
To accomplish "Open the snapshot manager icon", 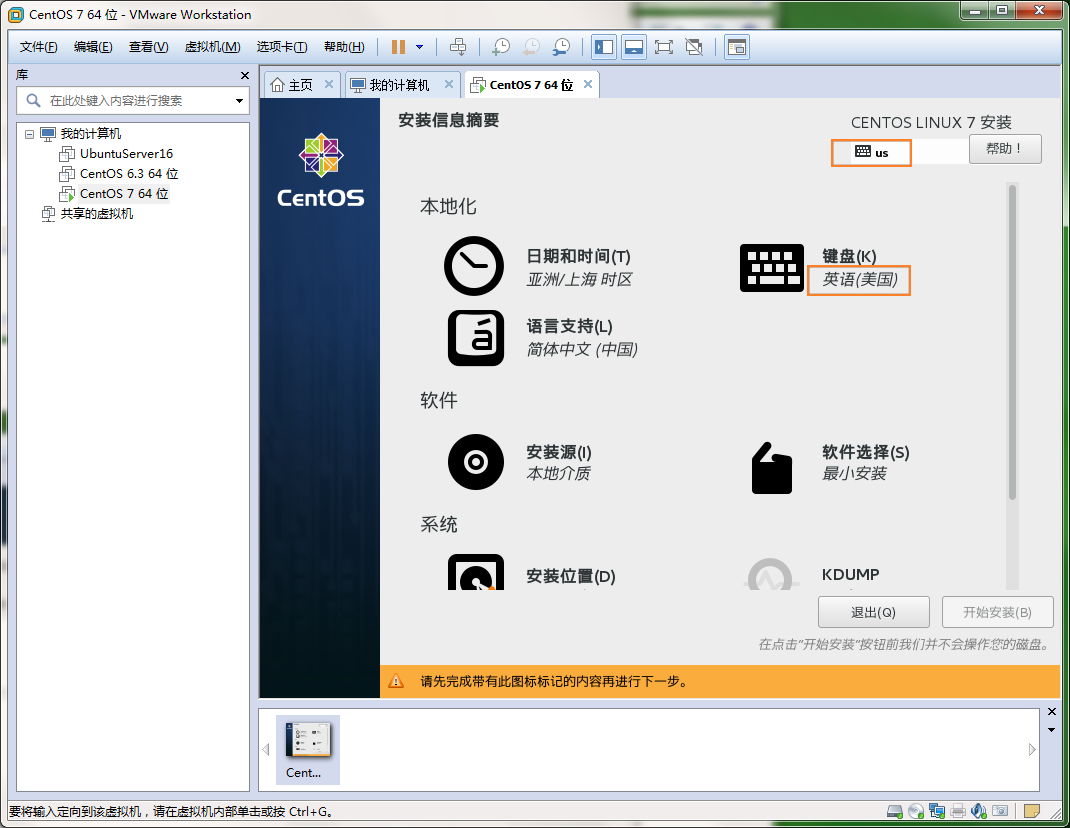I will 561,47.
